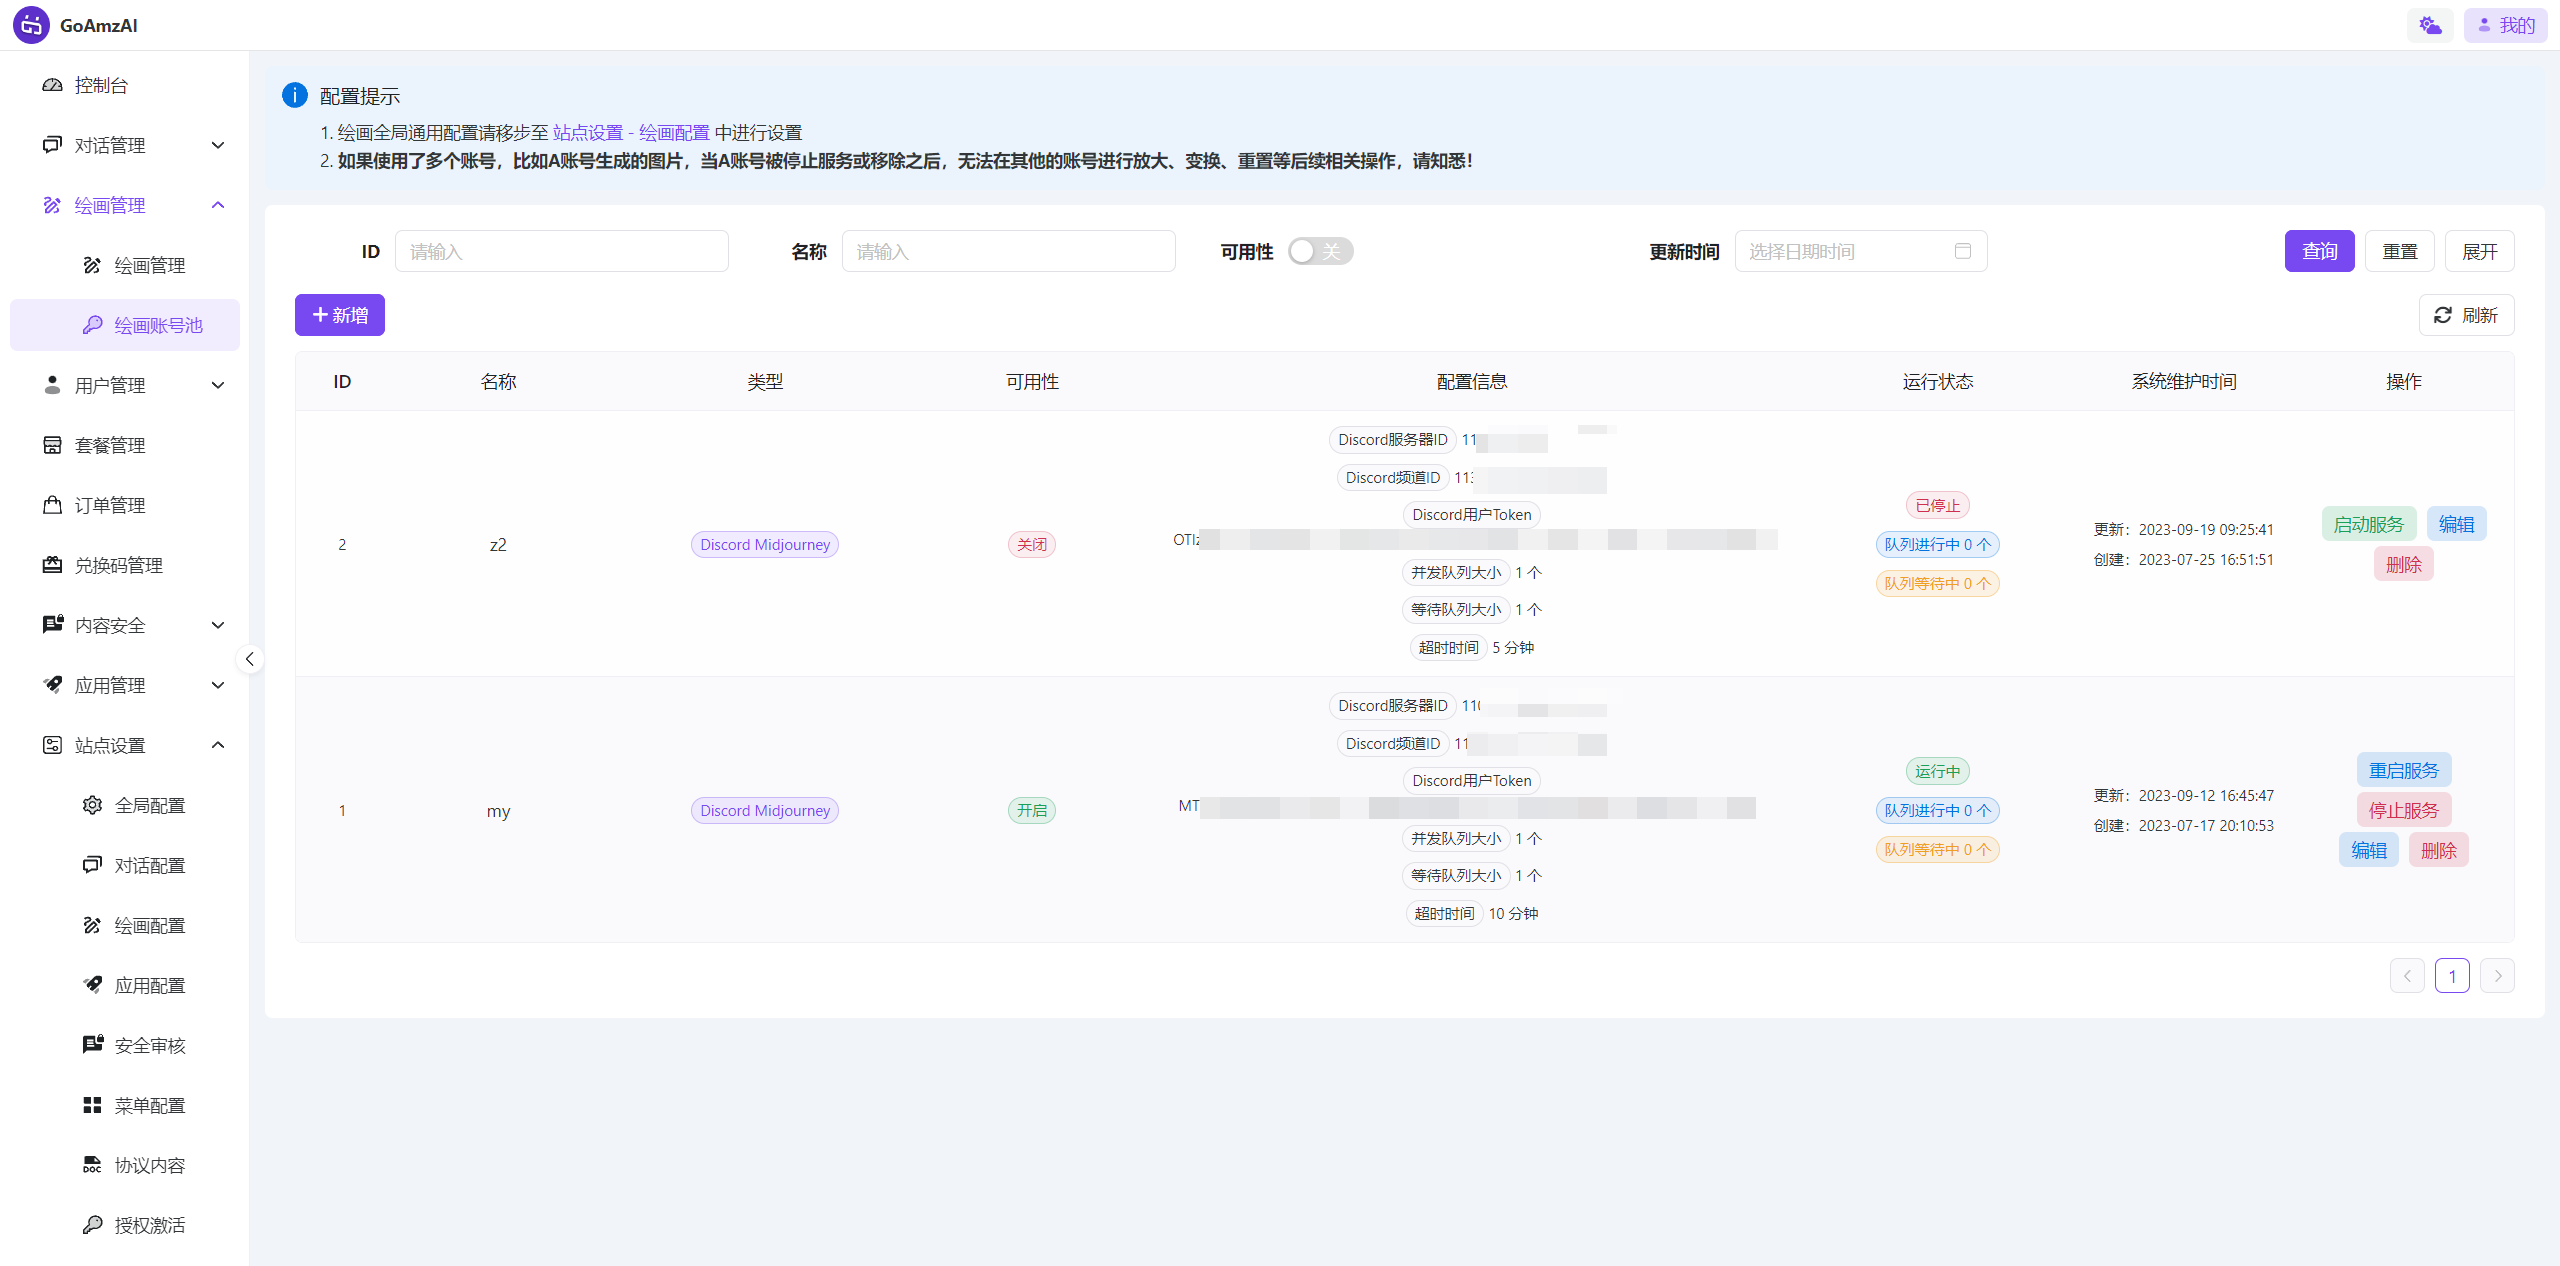Toggle the dark/light theme icon
Image resolution: width=2560 pixels, height=1266 pixels.
click(2430, 25)
